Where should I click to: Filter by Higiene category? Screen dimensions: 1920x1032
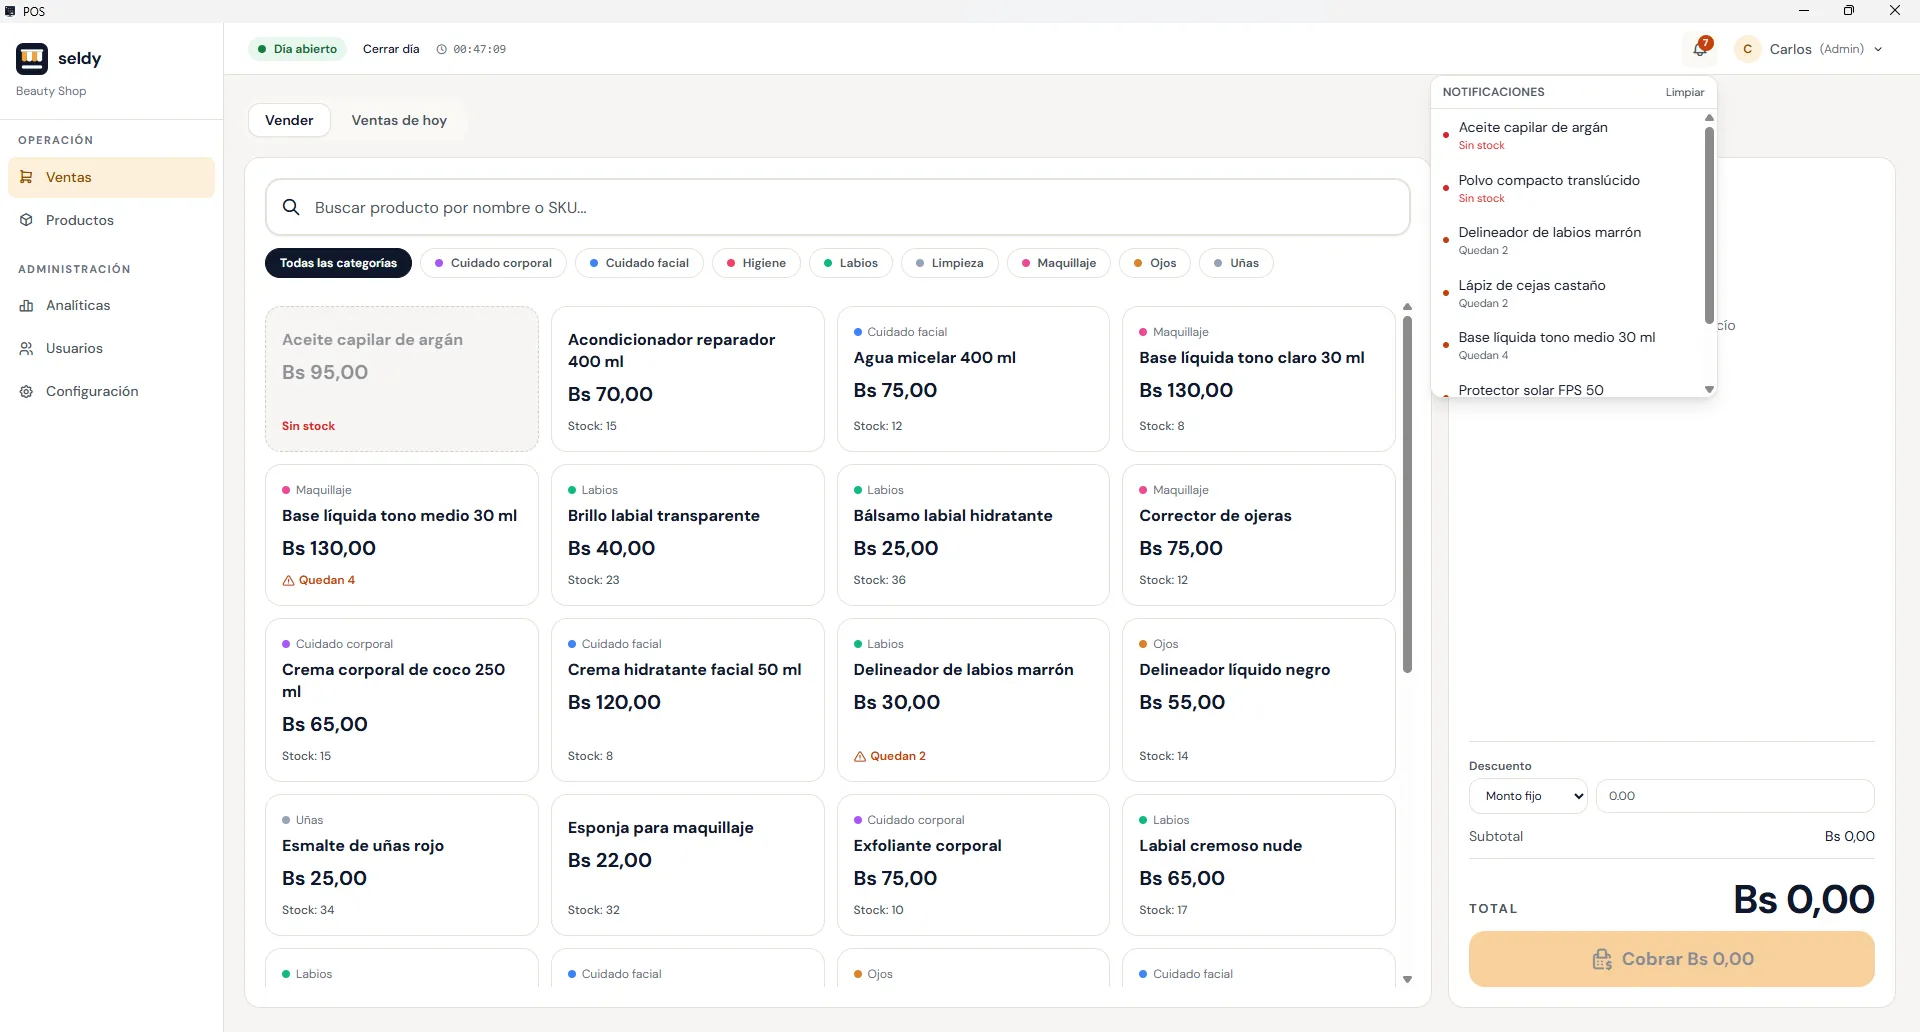tap(756, 263)
